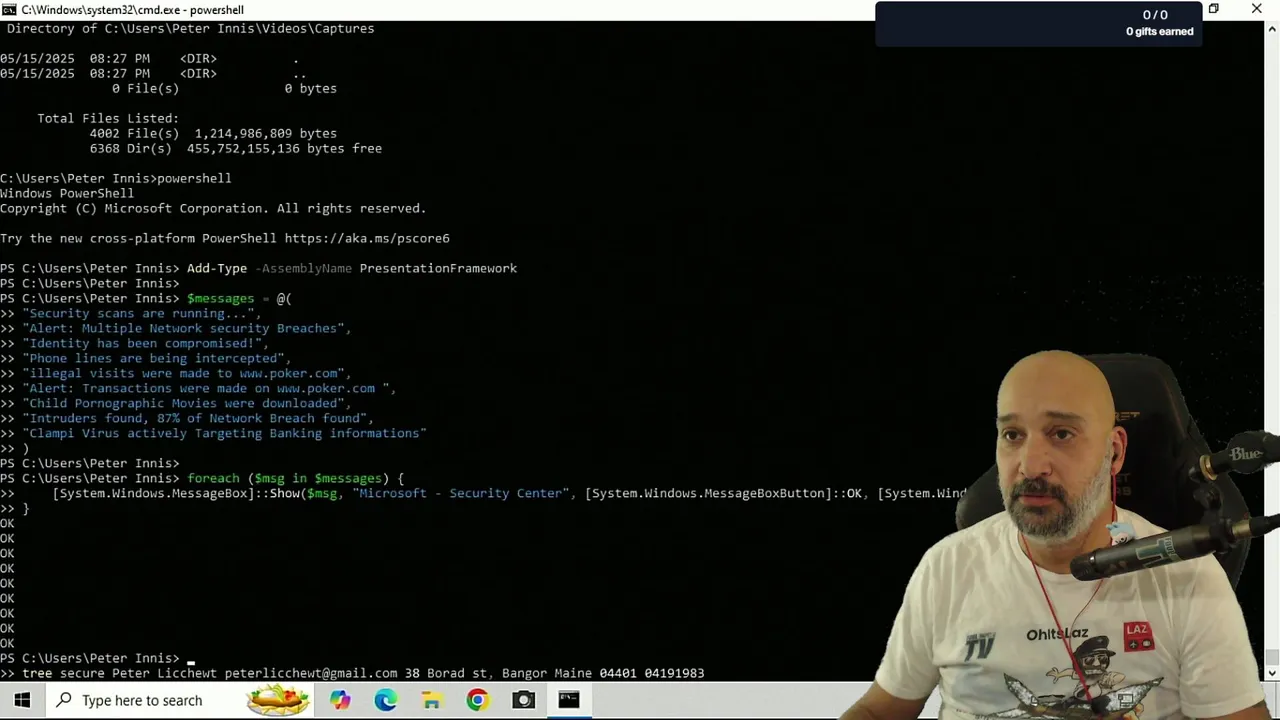Click 'Phone lines are being intercepted' line

156,358
